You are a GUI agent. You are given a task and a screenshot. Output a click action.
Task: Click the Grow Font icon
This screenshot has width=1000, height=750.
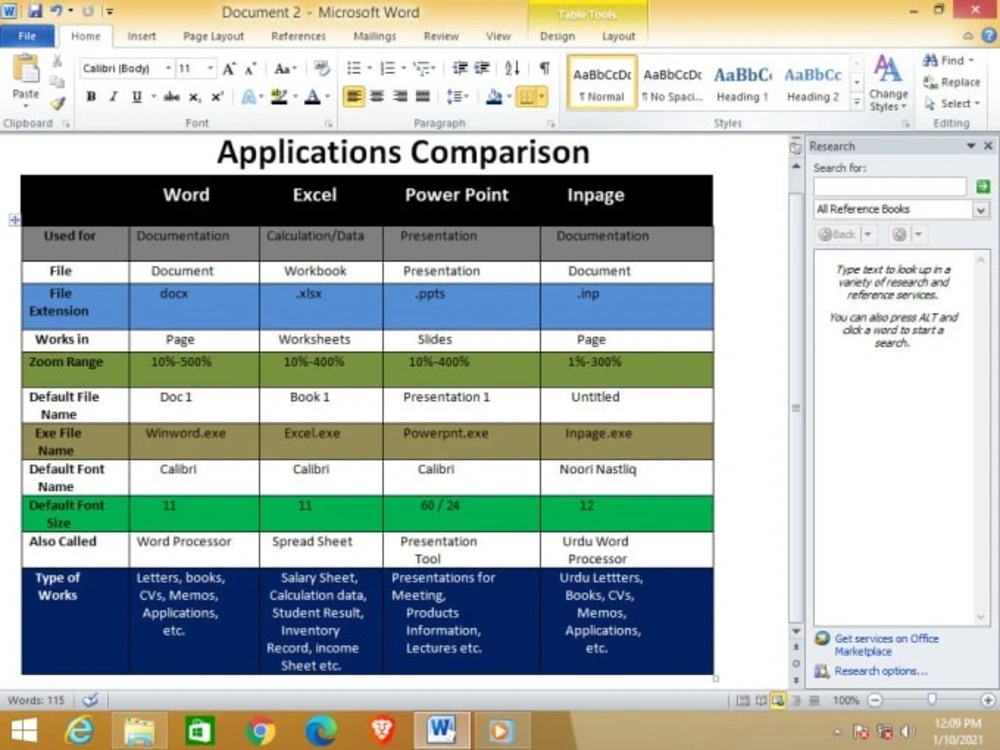pyautogui.click(x=228, y=68)
